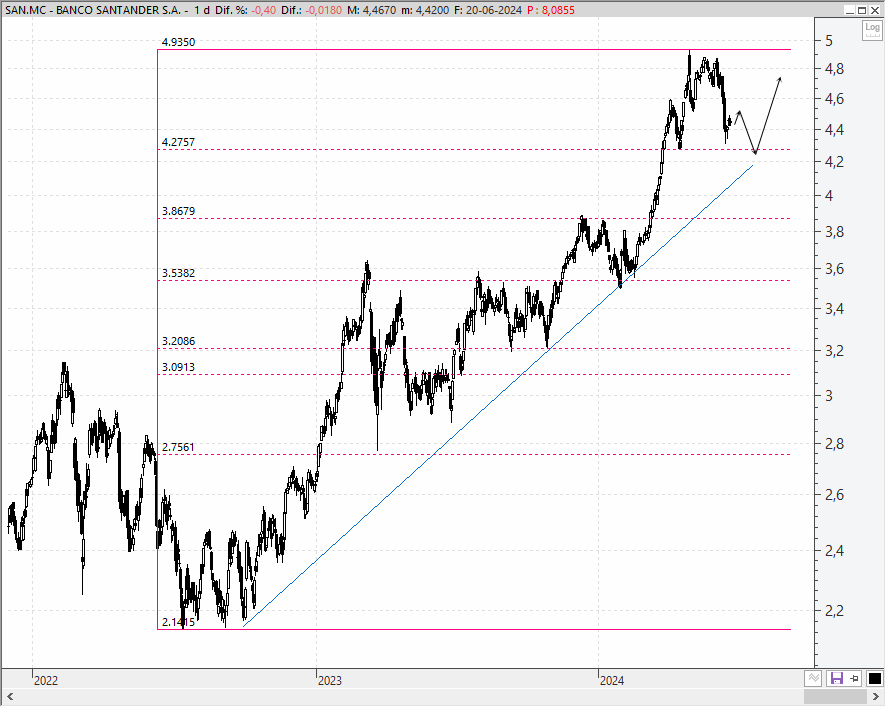Screen dimensions: 886x707
Task: Click the SAN.MC - BANCO SANTANDER S.A. title
Action: [93, 10]
